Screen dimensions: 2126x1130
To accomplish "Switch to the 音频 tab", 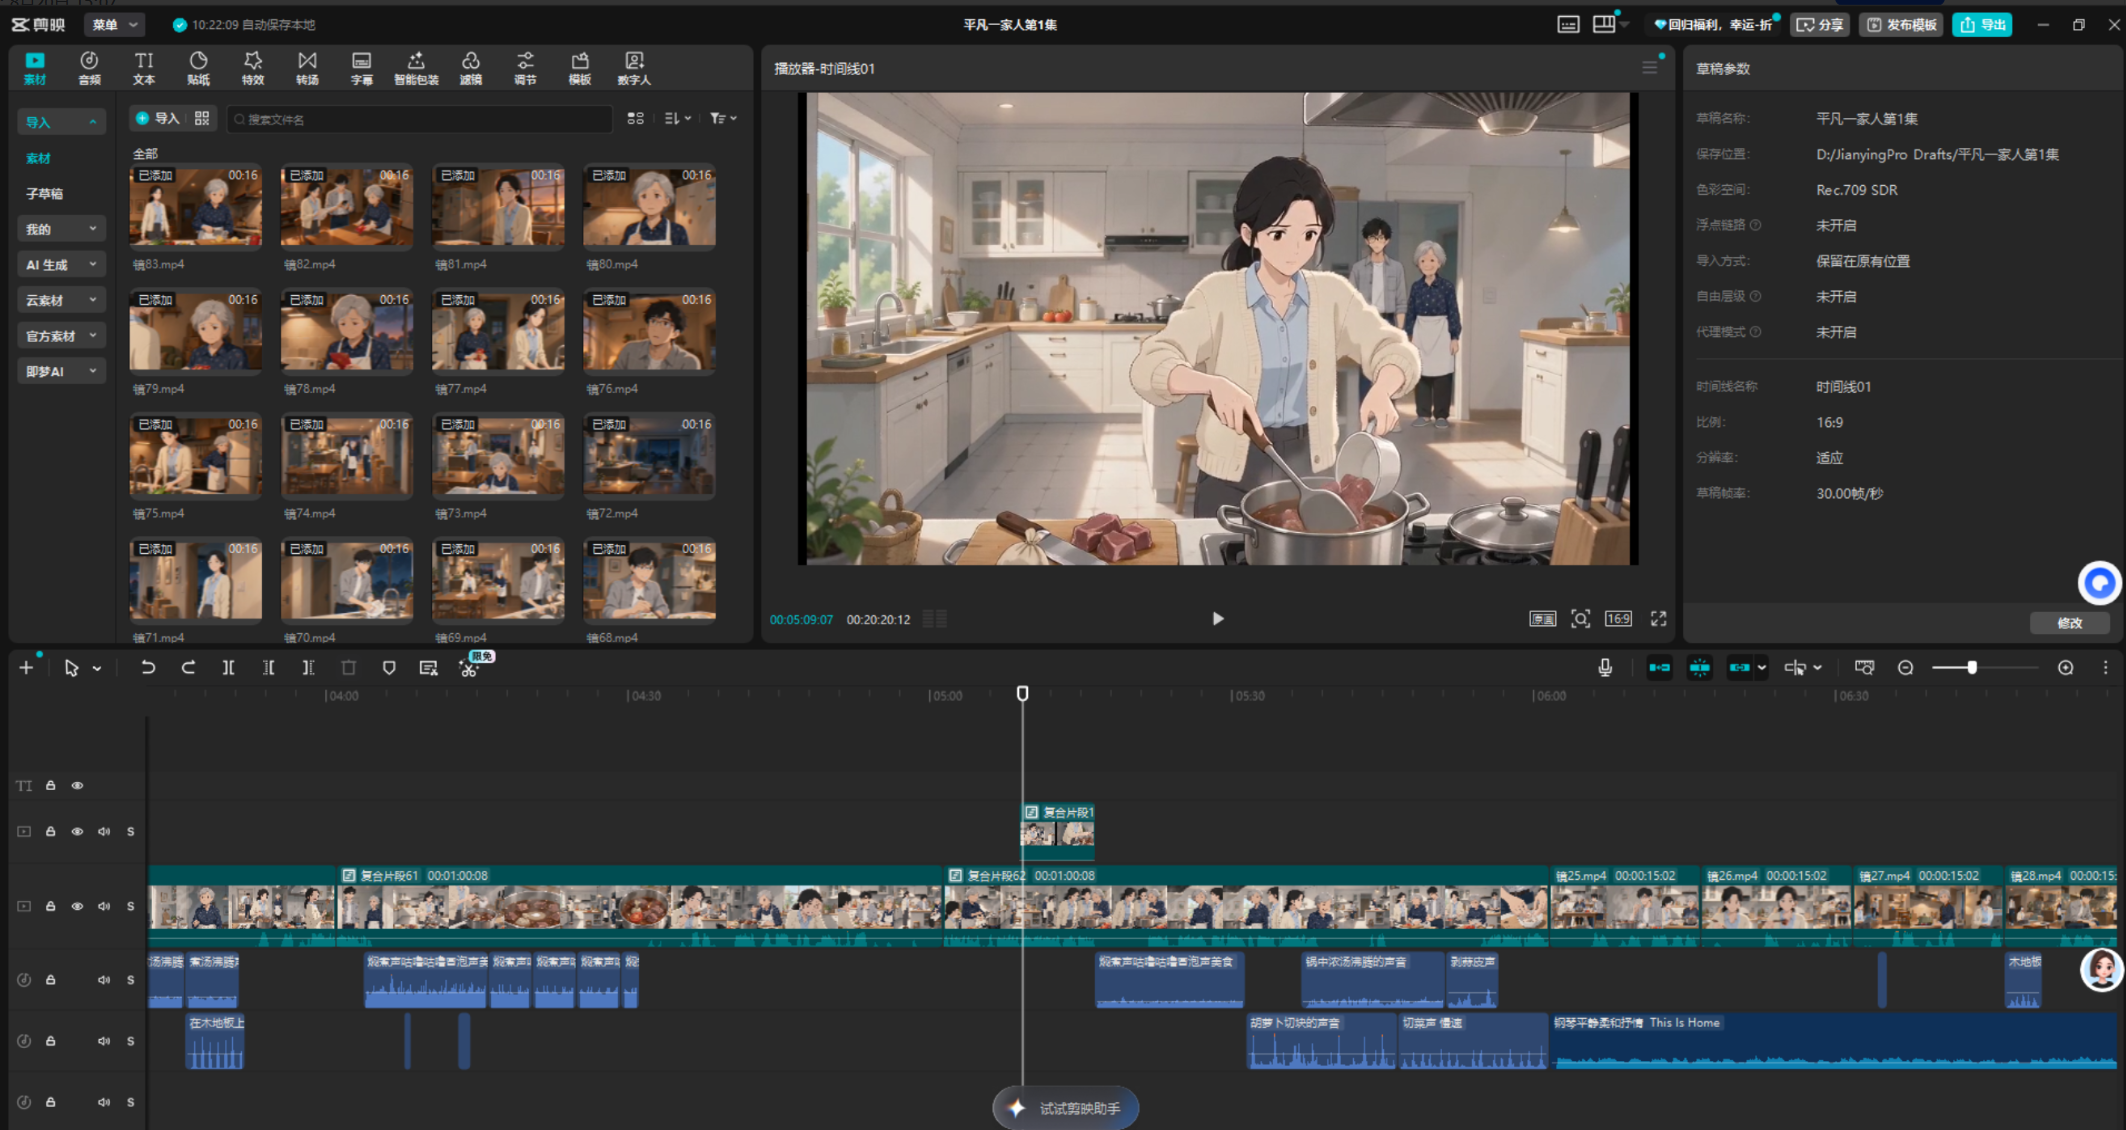I will (89, 68).
